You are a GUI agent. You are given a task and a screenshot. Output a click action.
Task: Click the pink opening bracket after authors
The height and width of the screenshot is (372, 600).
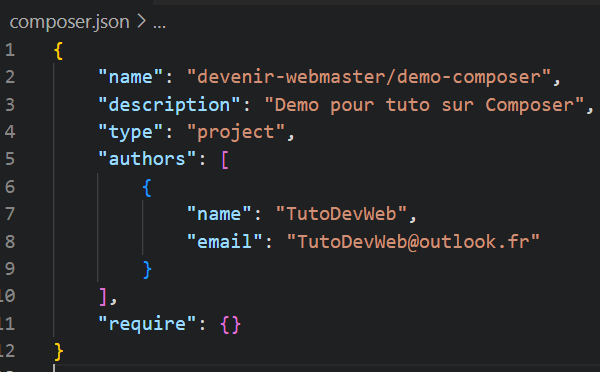(225, 160)
